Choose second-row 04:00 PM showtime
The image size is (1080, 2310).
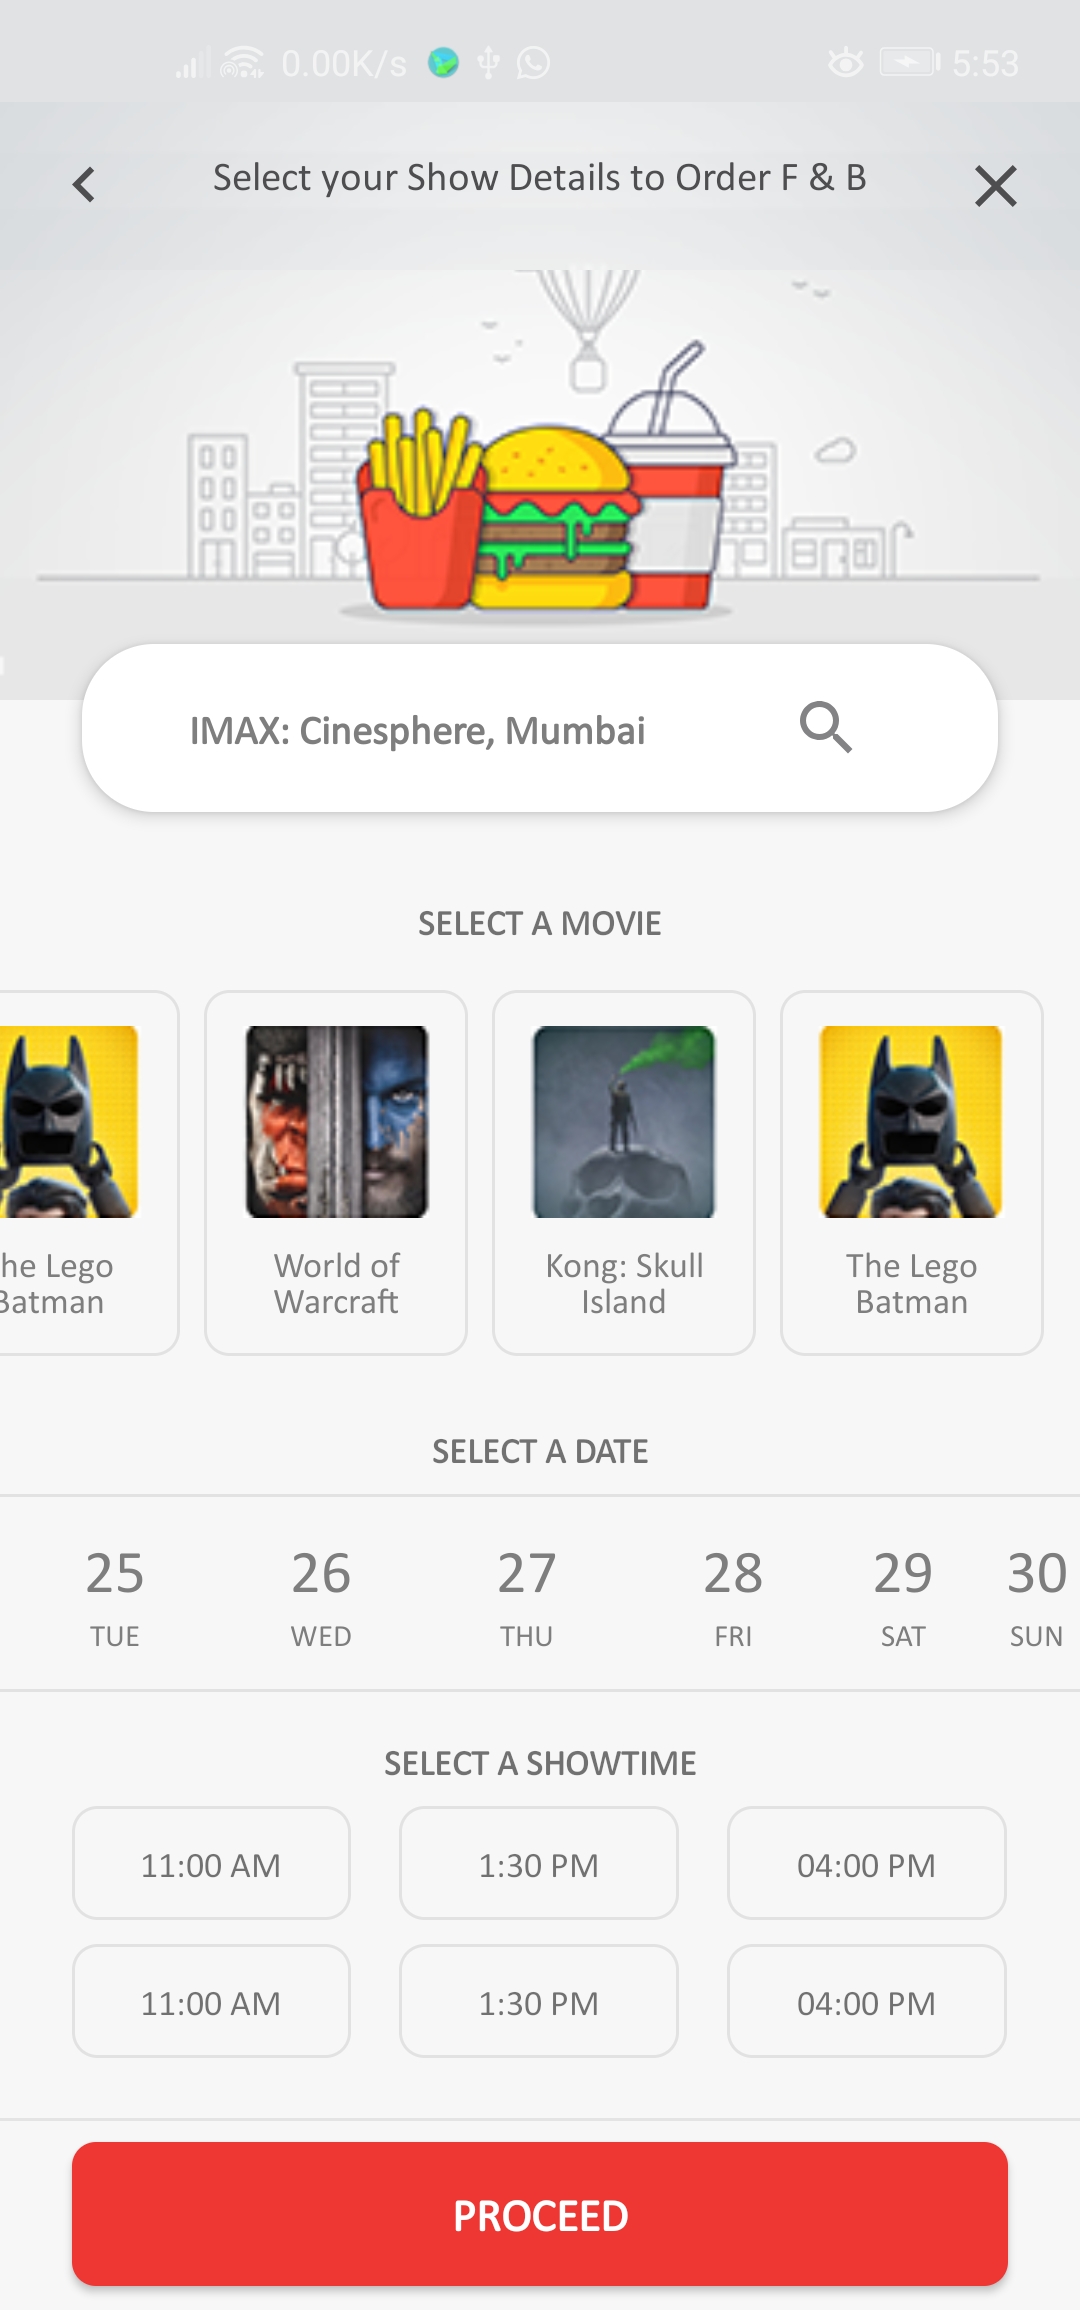(x=867, y=2001)
